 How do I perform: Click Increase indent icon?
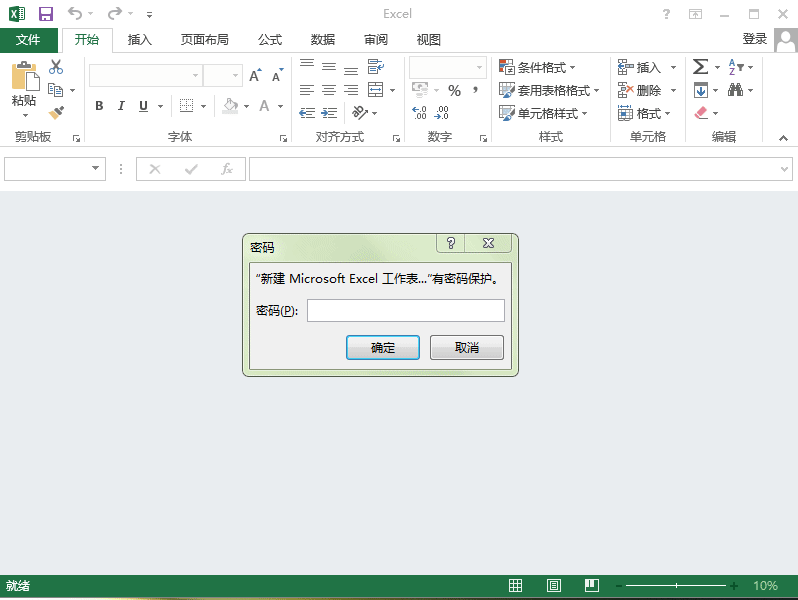[x=329, y=113]
